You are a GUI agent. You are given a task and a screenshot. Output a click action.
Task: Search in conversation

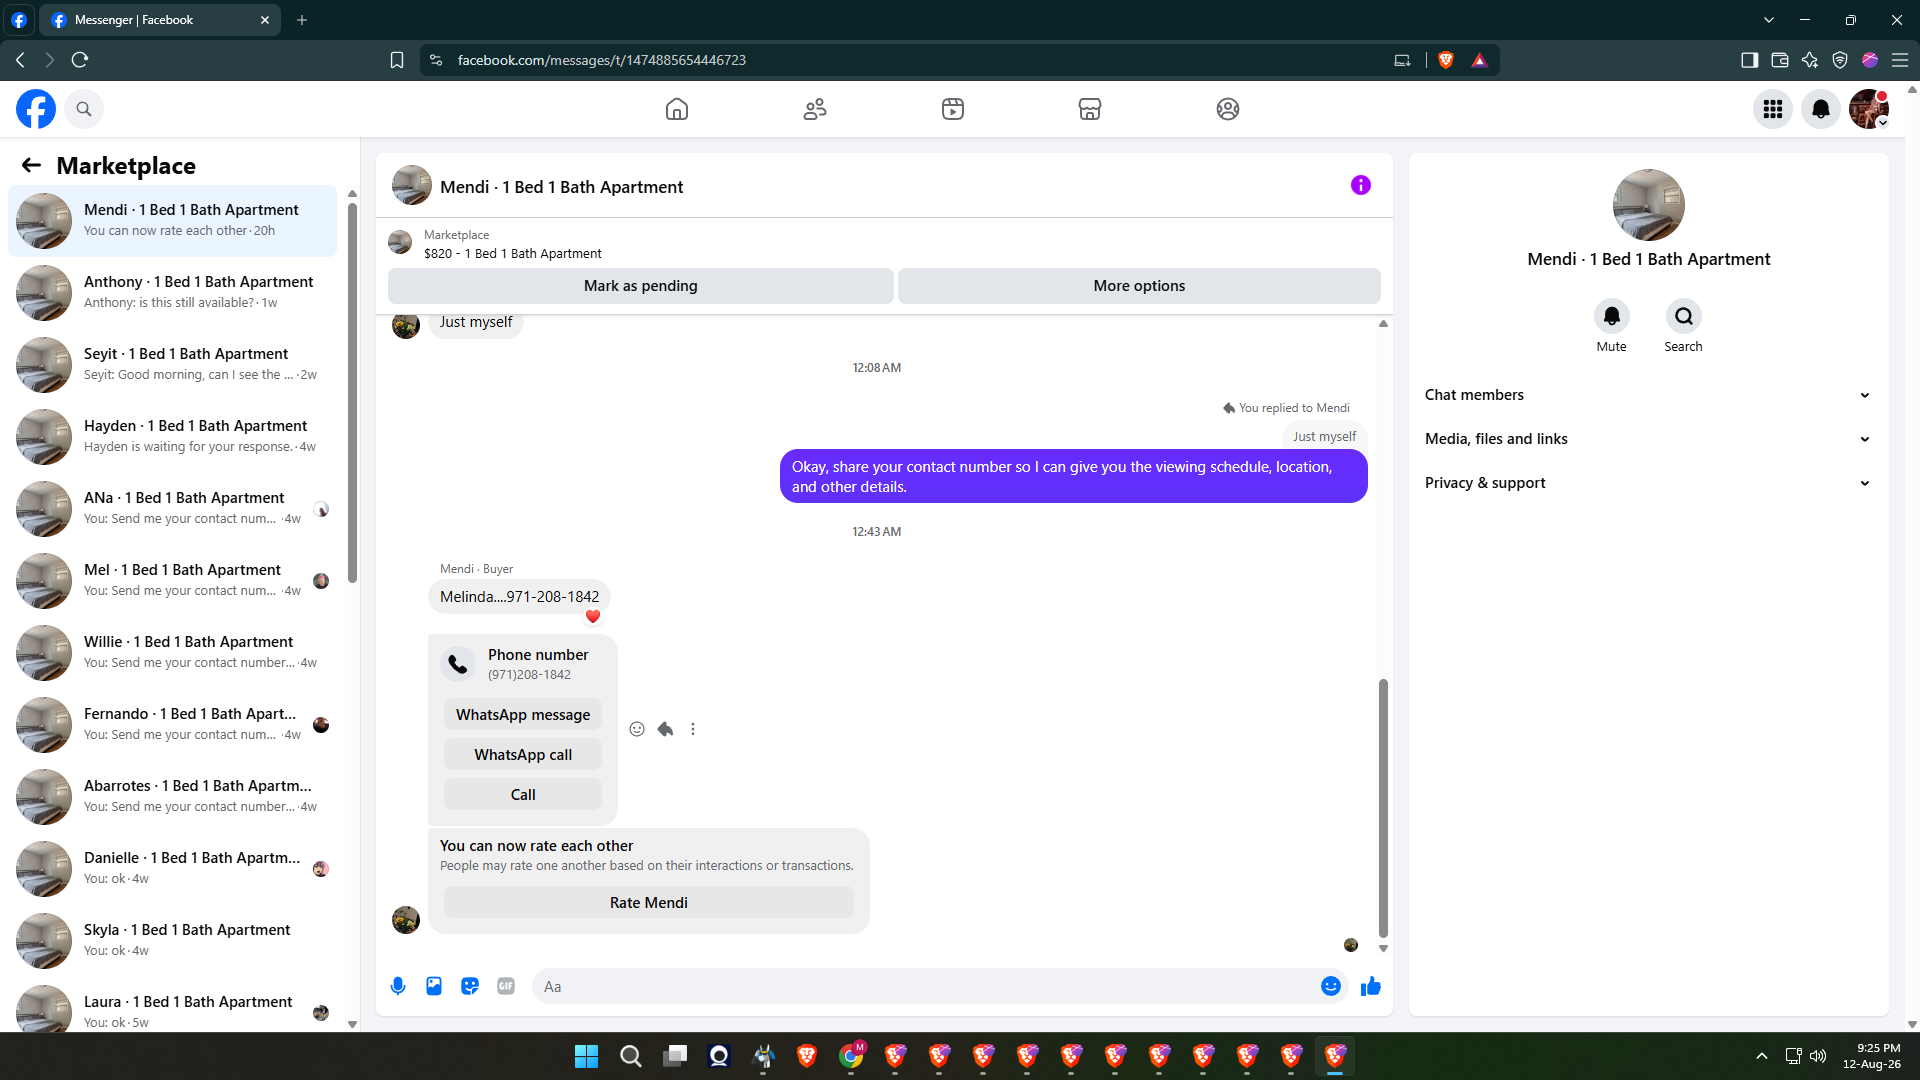[x=1684, y=316]
